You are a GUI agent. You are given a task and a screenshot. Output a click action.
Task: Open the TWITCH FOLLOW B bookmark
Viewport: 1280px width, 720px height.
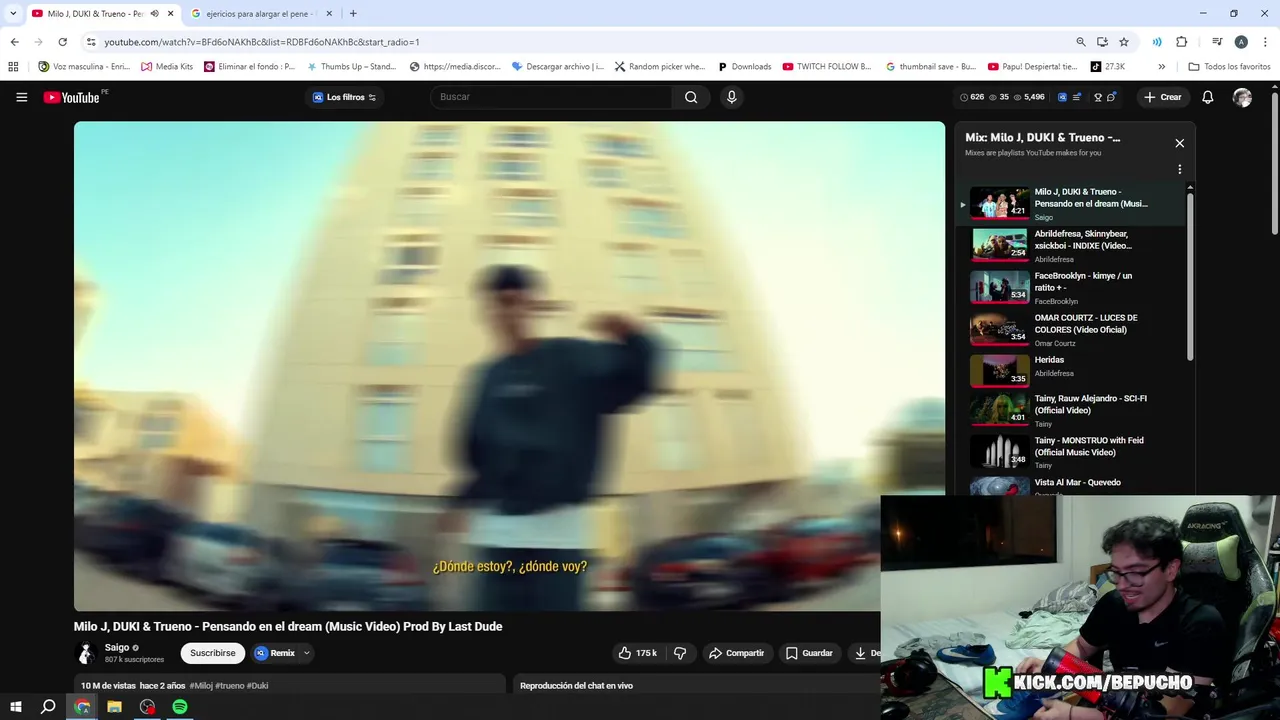[828, 67]
